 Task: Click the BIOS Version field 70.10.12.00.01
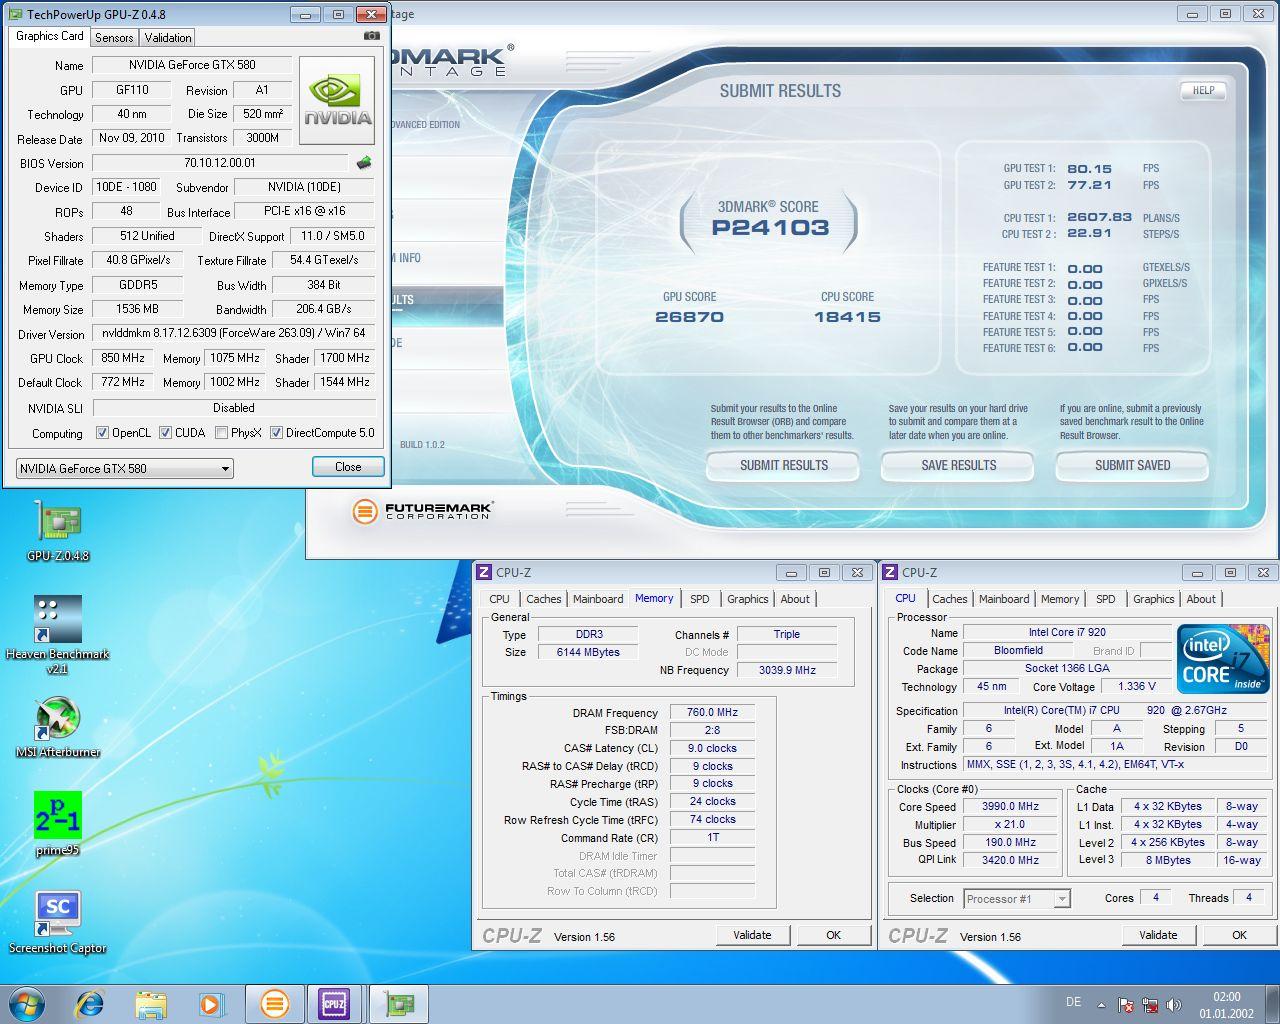(220, 163)
